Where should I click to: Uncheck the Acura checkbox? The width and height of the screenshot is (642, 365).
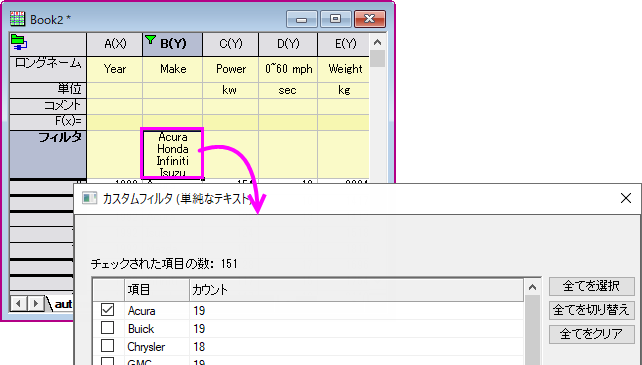(x=108, y=310)
